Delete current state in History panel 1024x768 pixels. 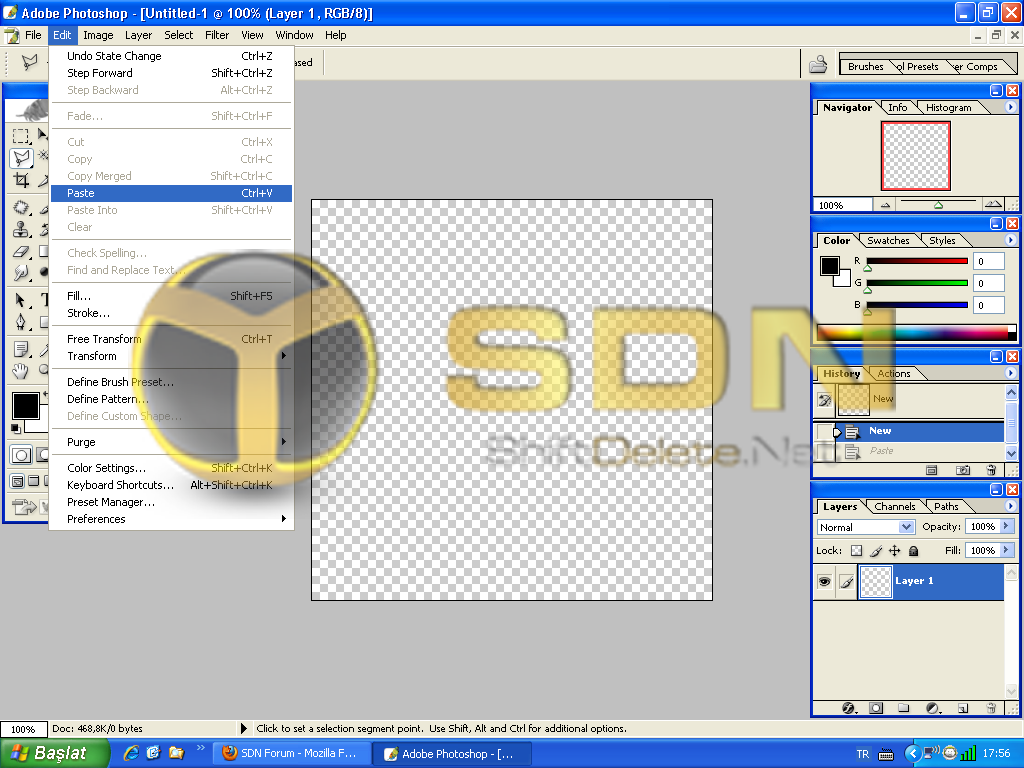[x=991, y=470]
